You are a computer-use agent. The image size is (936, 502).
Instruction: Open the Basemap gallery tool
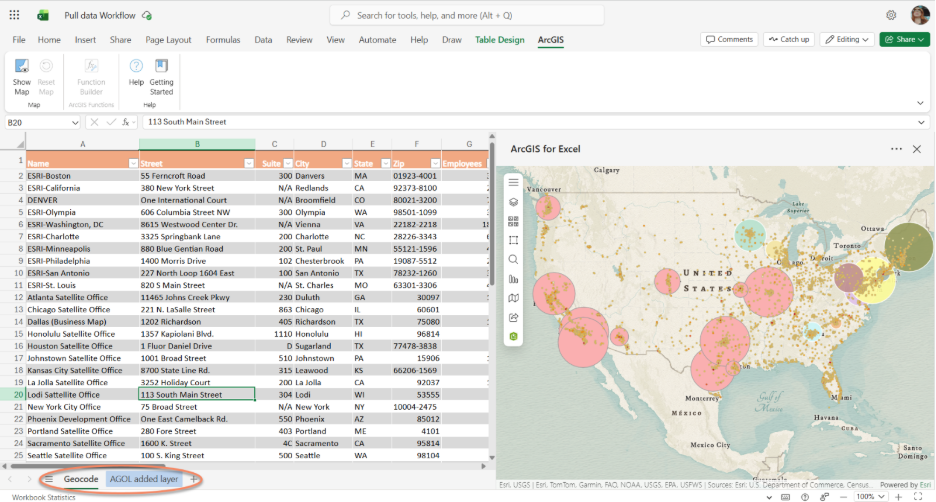(513, 221)
